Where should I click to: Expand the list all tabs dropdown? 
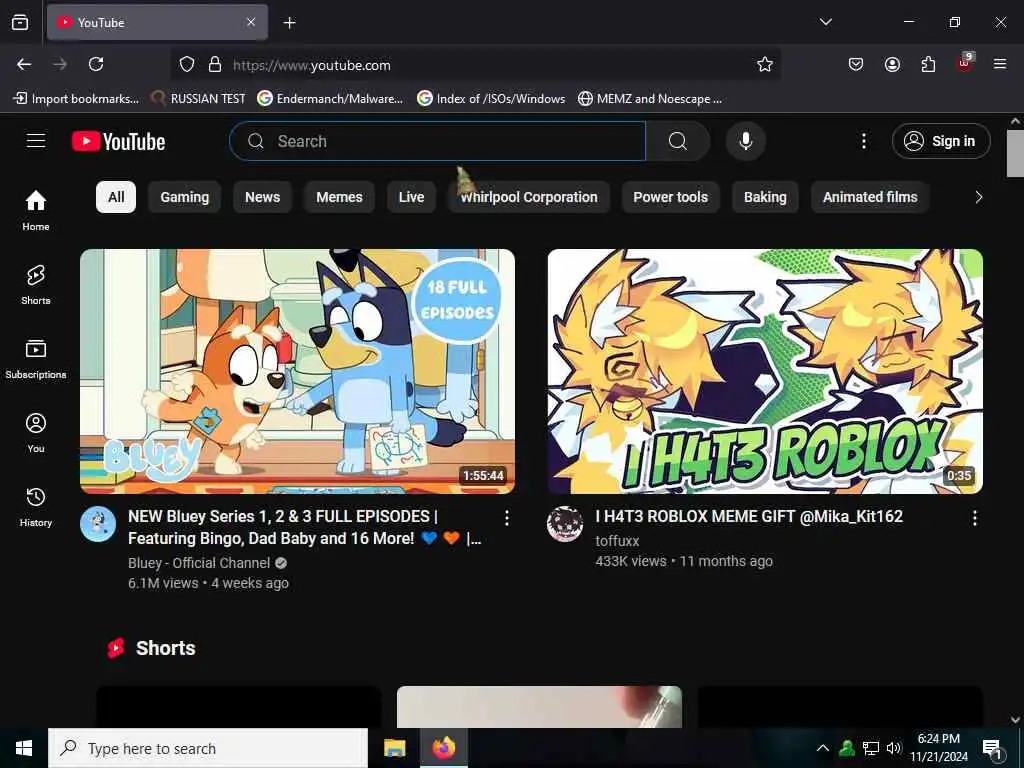point(825,22)
